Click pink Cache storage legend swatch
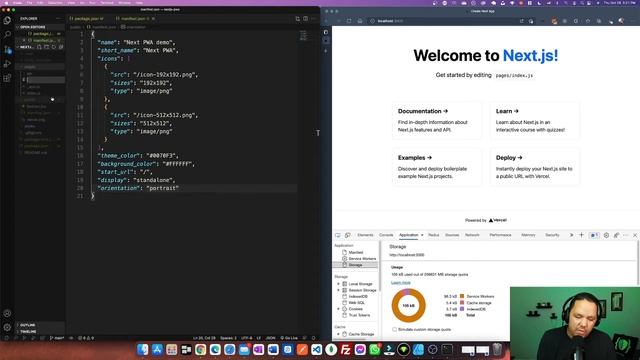This screenshot has width=640, height=360. [x=462, y=303]
